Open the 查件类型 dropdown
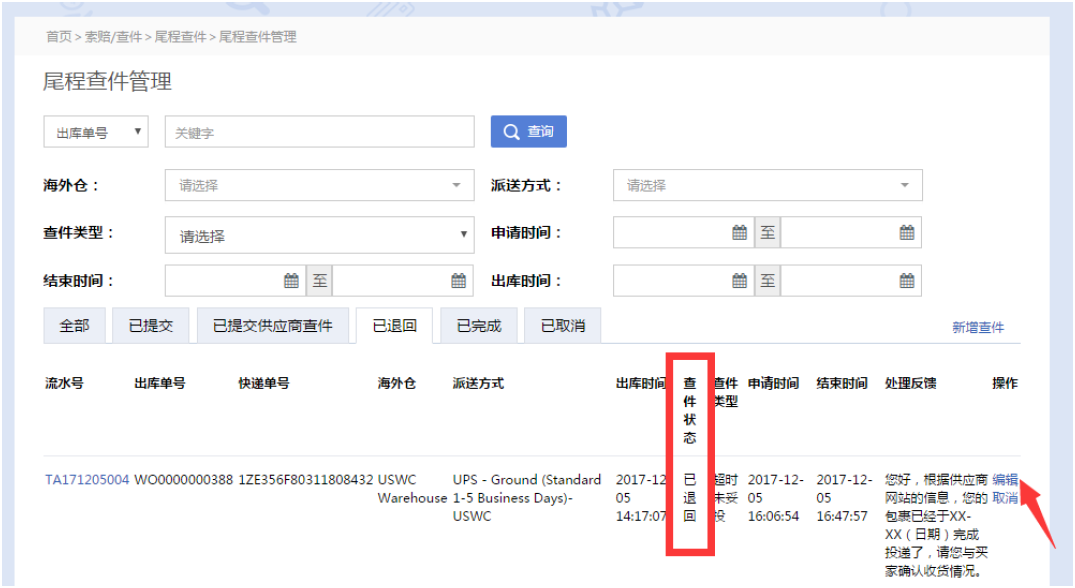 tap(319, 235)
